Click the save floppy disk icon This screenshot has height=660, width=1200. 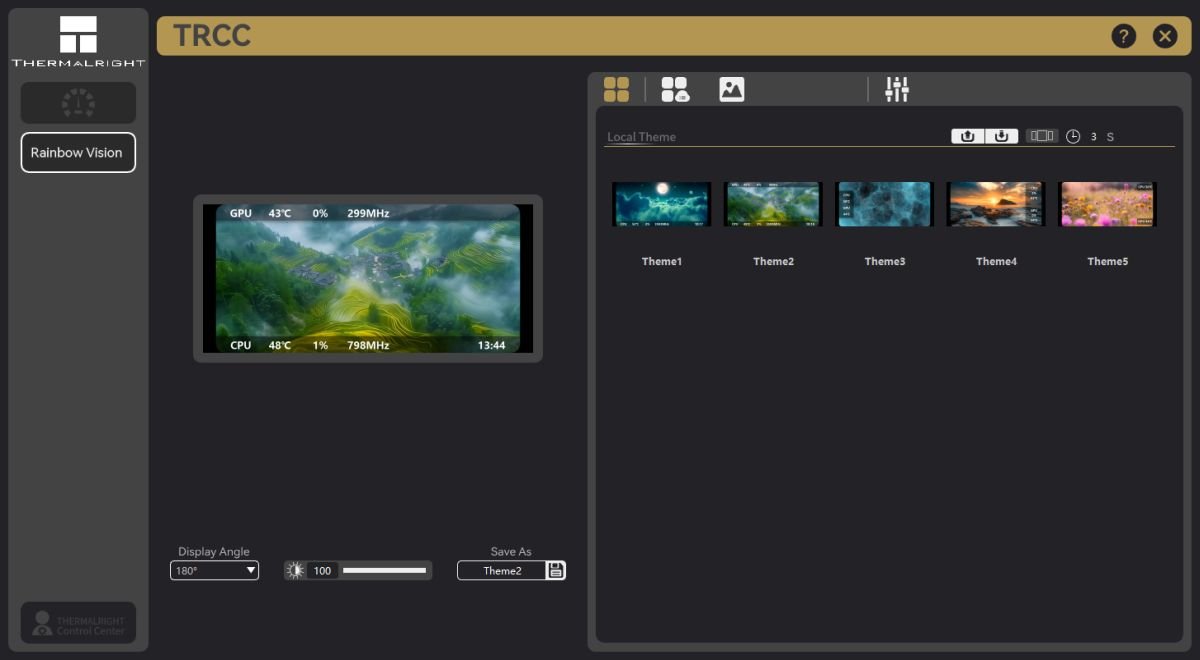click(x=556, y=571)
